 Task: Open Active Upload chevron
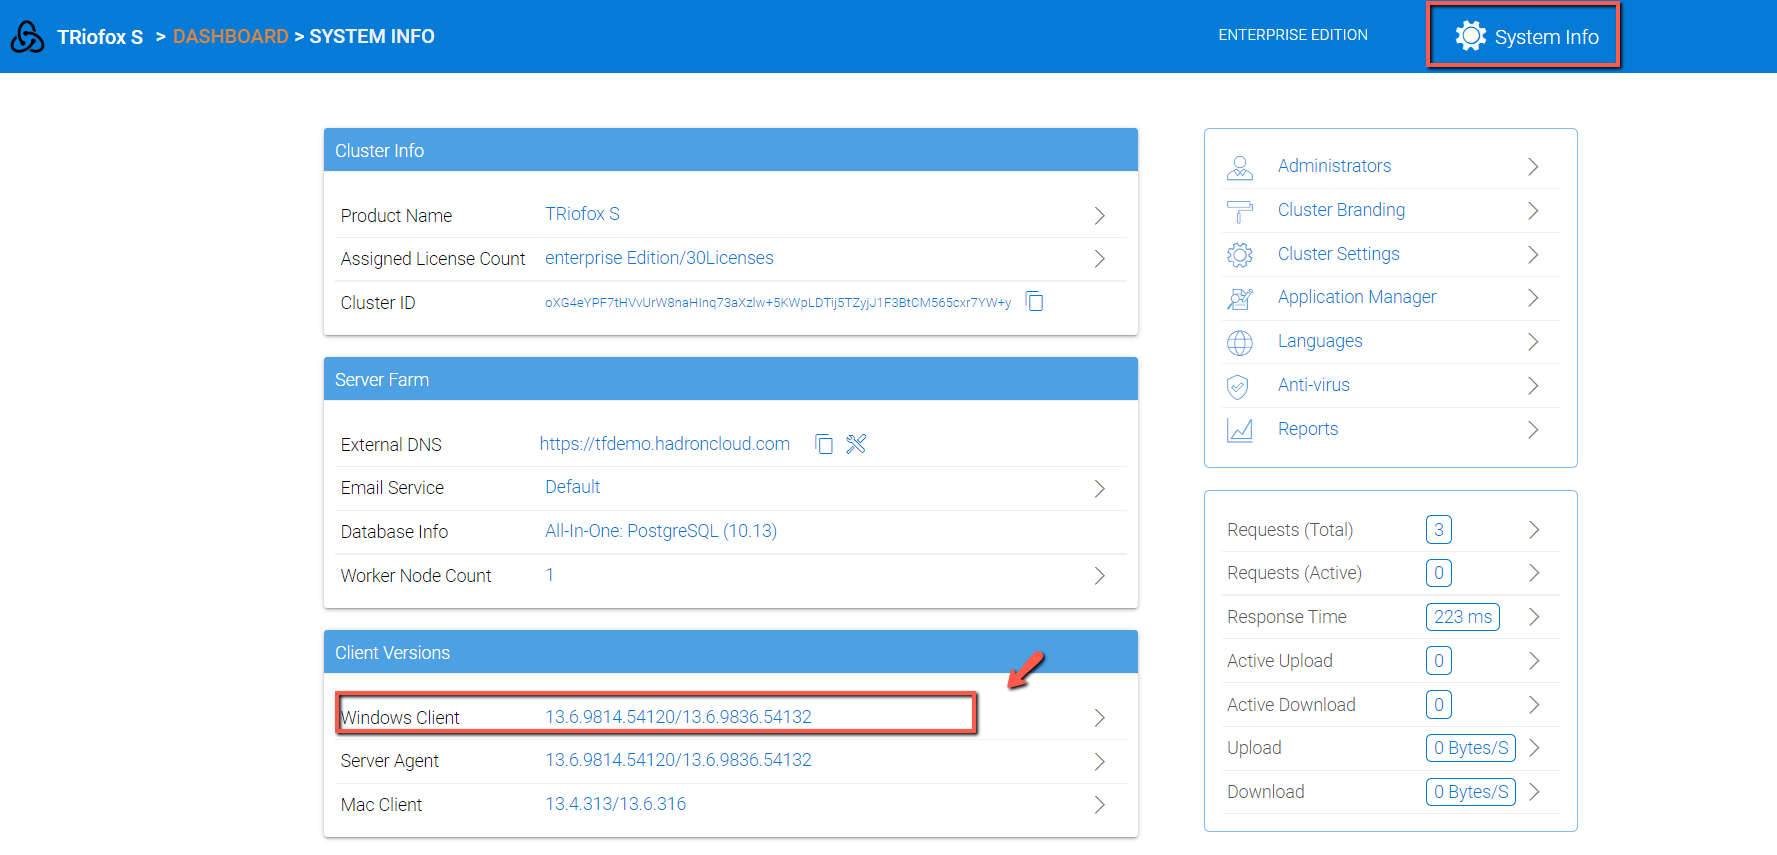coord(1534,661)
